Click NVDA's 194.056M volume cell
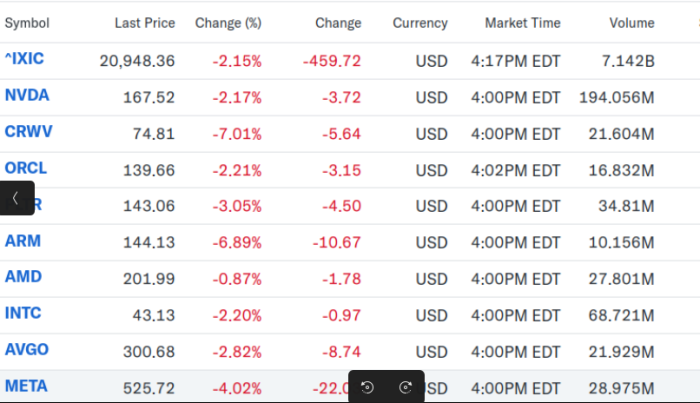This screenshot has height=403, width=700. [616, 97]
